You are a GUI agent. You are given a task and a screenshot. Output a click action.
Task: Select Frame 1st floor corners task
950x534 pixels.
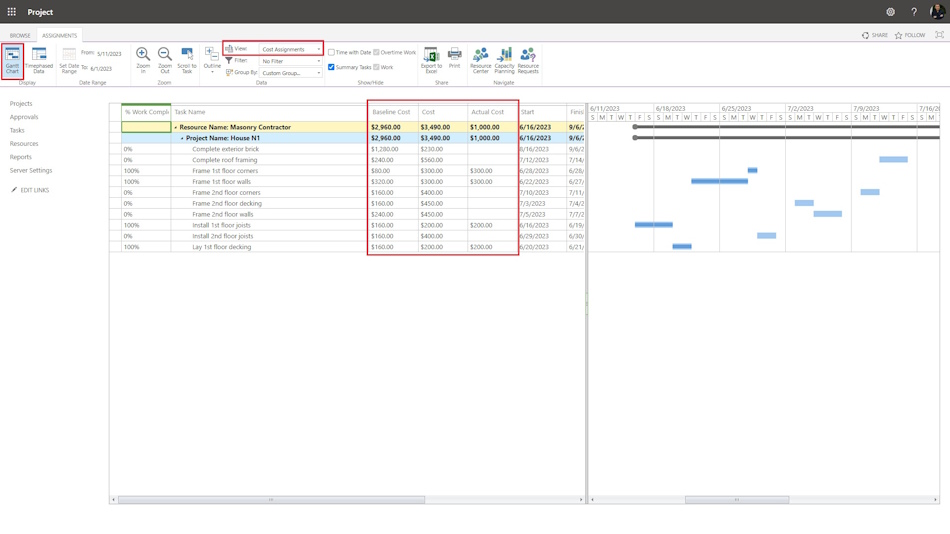coord(225,171)
